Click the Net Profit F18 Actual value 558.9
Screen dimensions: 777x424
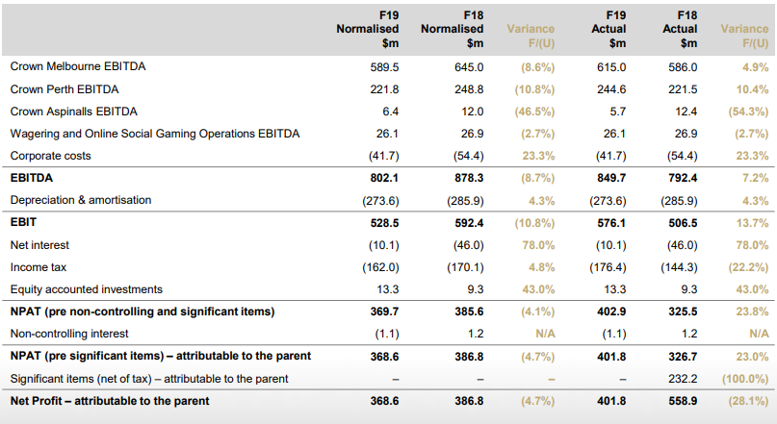pos(682,401)
